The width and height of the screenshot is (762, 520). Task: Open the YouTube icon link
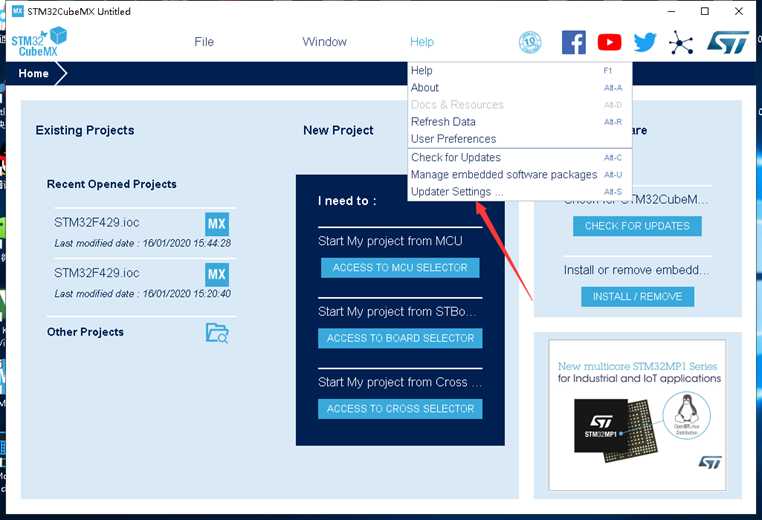click(609, 42)
